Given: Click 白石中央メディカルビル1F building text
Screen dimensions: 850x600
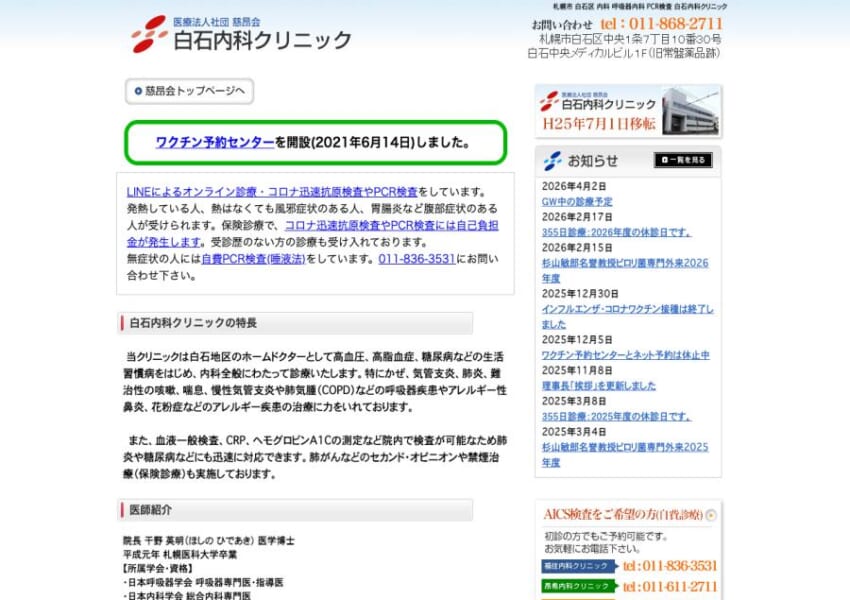Looking at the screenshot, I should [x=623, y=53].
